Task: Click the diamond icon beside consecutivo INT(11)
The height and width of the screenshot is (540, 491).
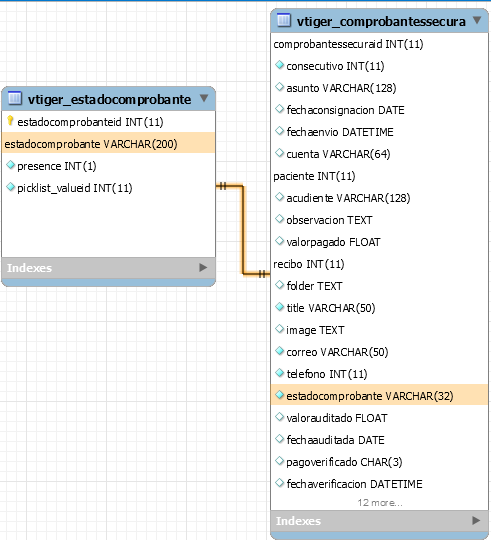Action: [280, 65]
